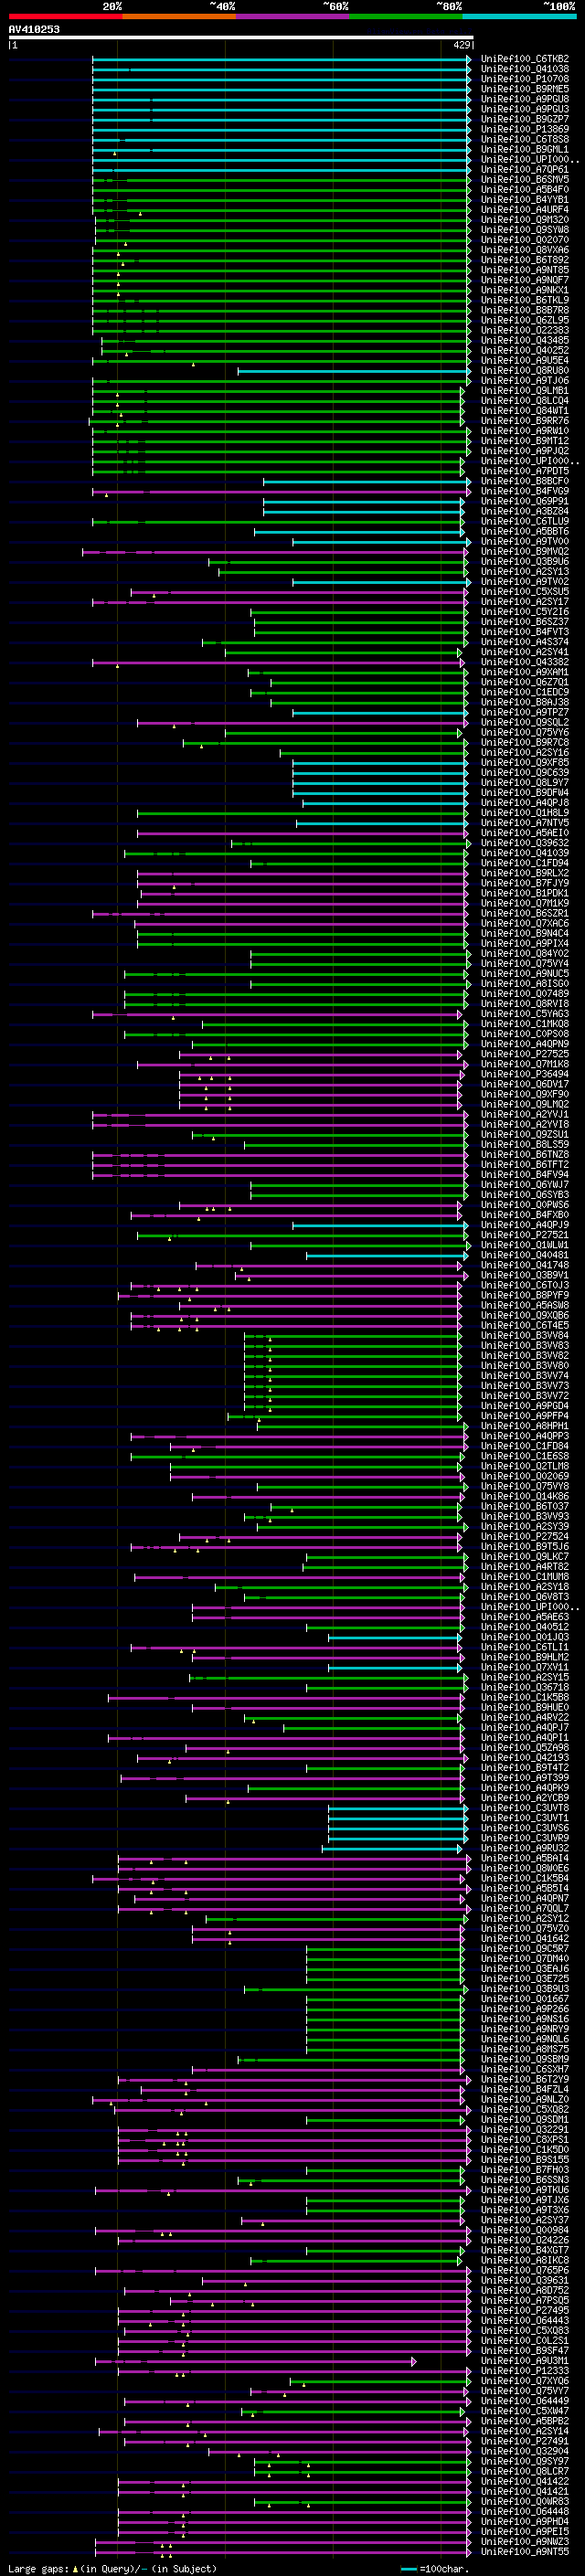Select label UniRef100_A9PHD4
585x2576 pixels.
point(525,2521)
